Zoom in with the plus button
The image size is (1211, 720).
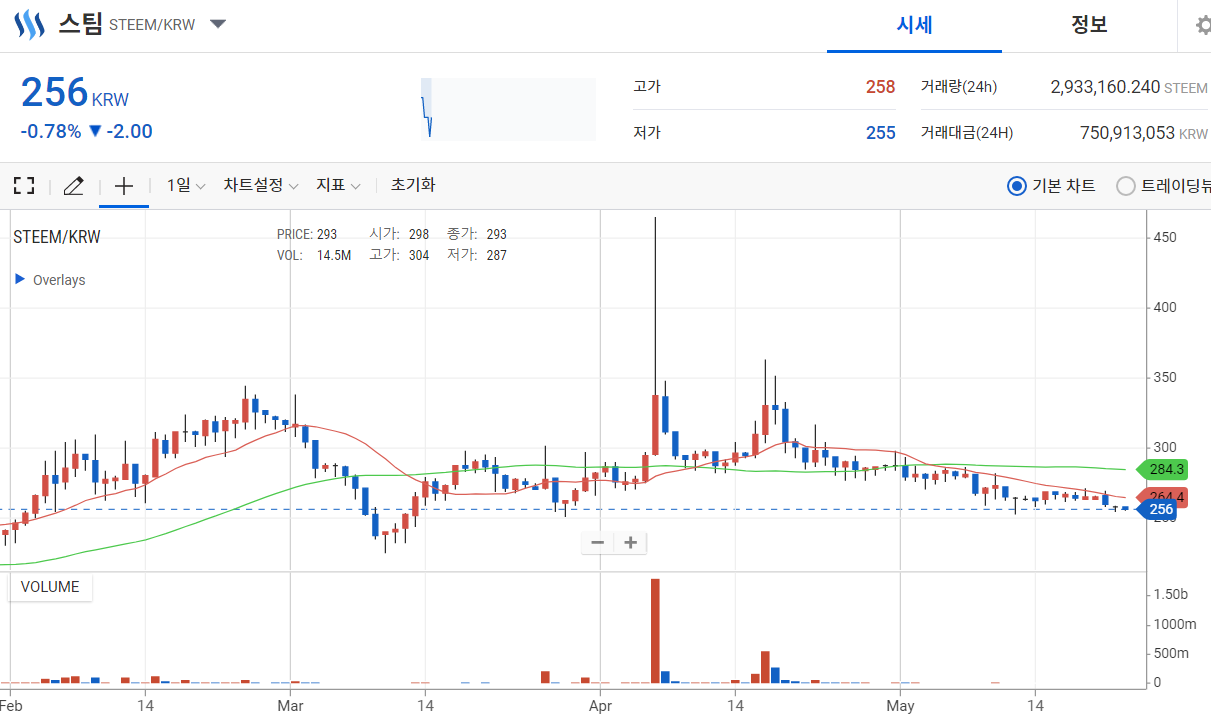631,543
